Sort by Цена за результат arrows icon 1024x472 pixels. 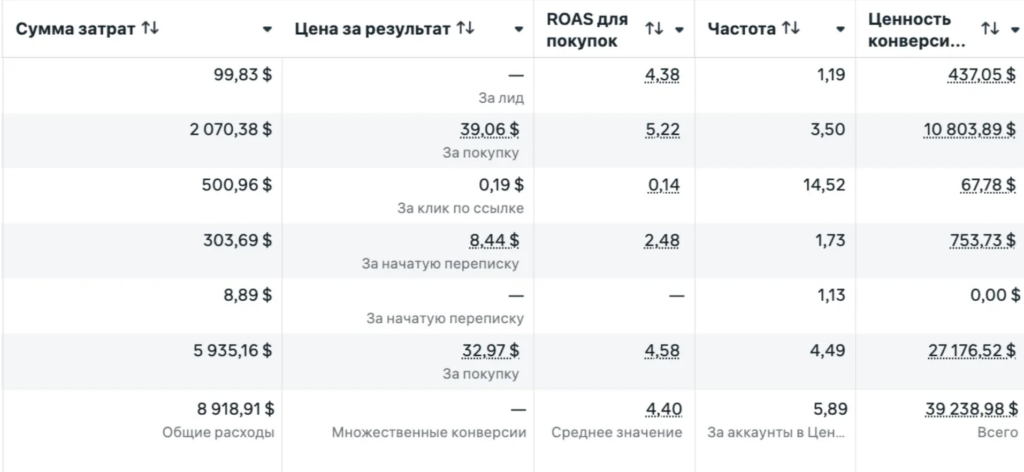pyautogui.click(x=465, y=29)
